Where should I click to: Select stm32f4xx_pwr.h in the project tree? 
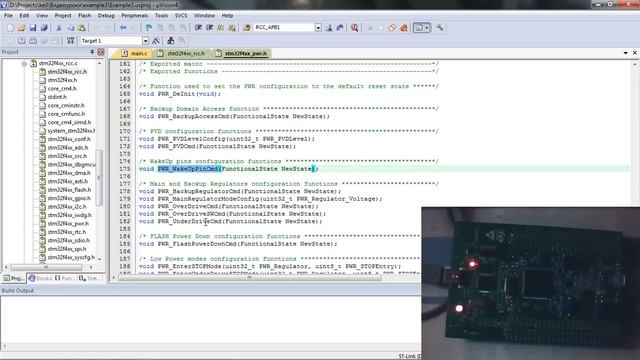coord(68,224)
